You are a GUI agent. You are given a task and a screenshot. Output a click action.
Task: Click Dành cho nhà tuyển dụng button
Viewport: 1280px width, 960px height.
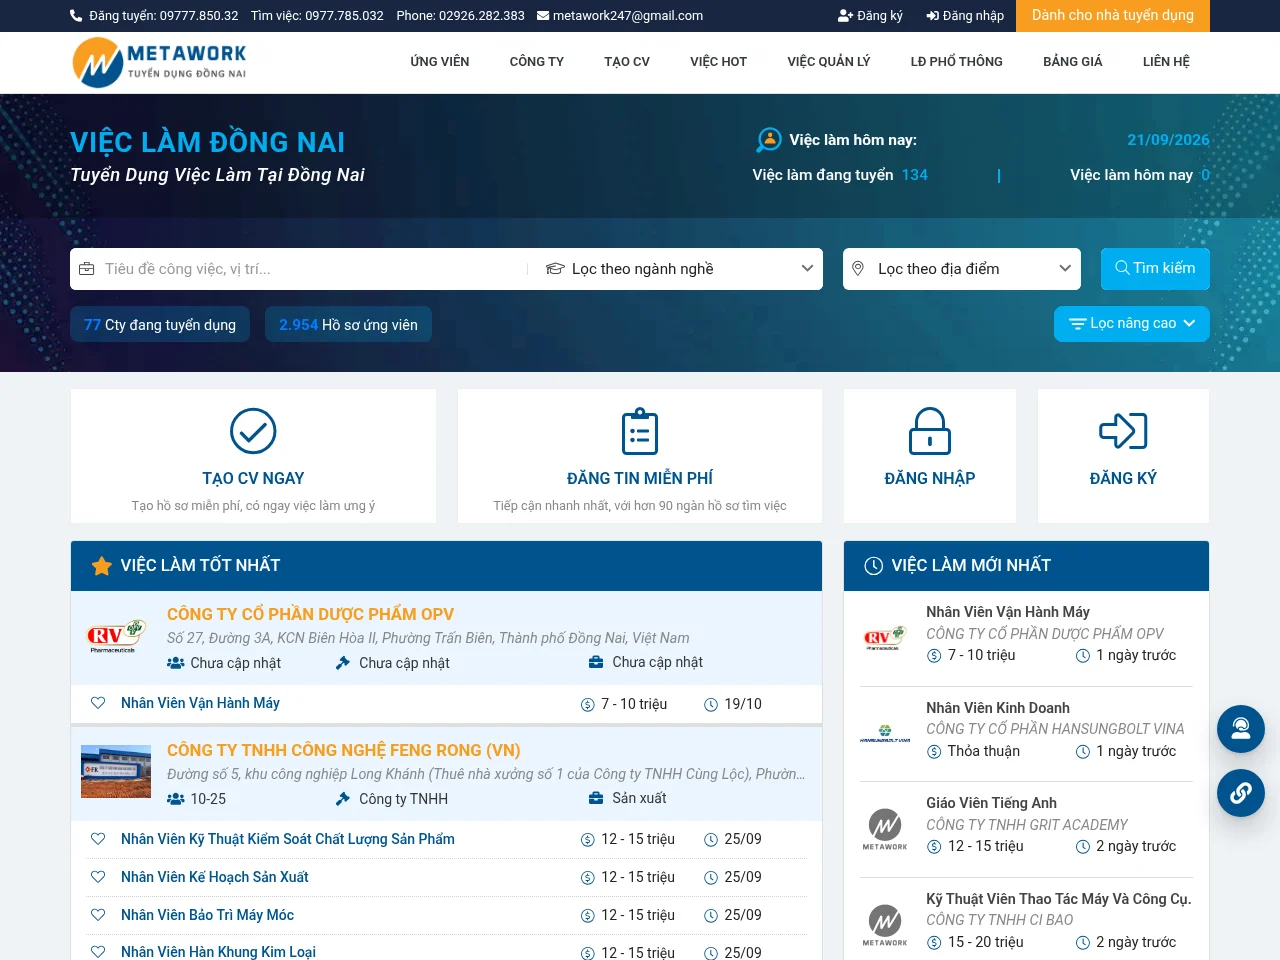[x=1113, y=16]
